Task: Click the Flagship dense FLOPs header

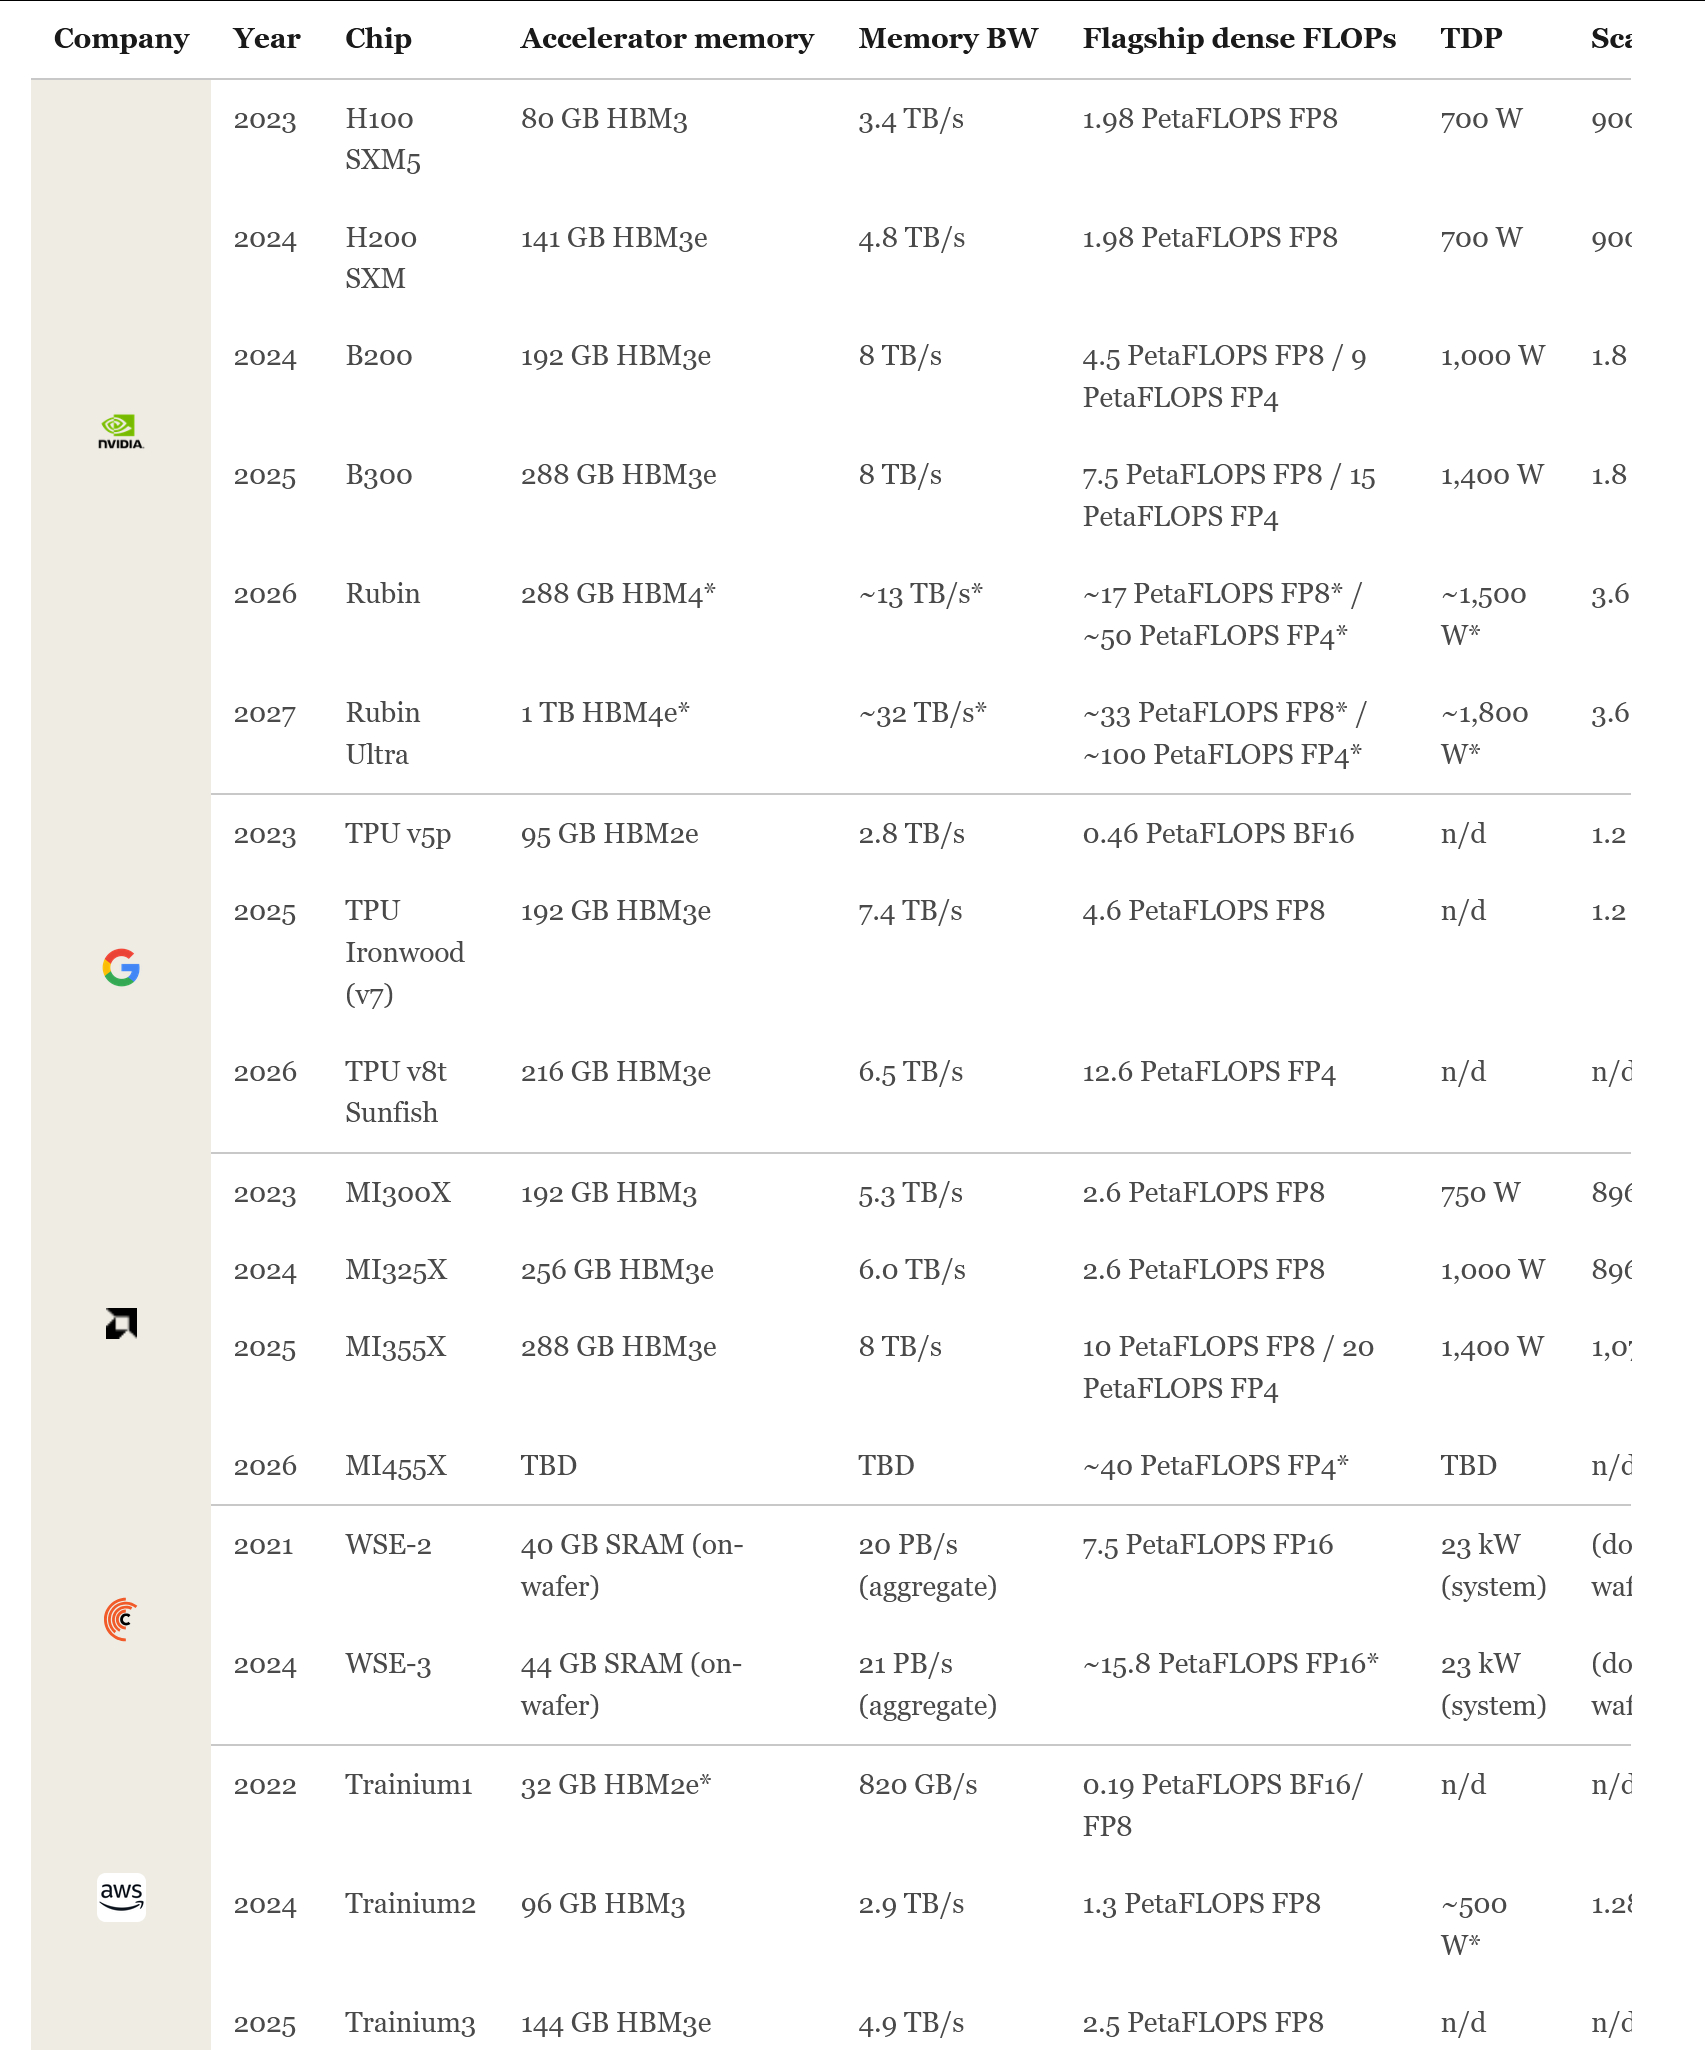Action: point(1239,38)
